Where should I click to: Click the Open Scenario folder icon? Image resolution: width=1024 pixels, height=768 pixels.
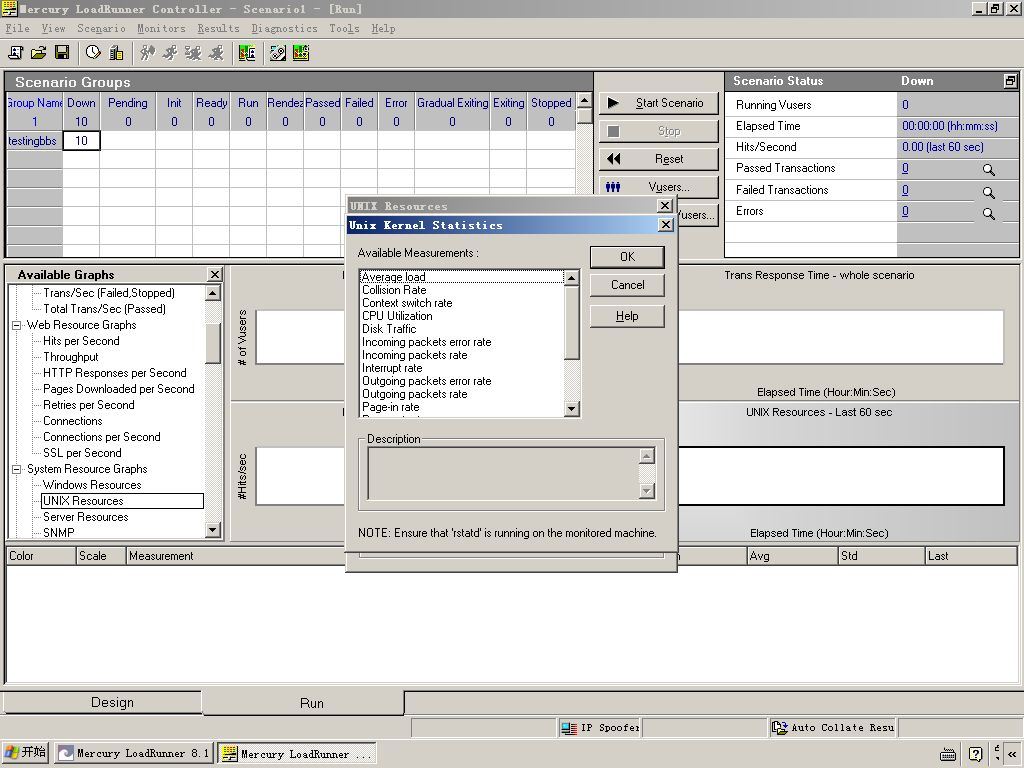coord(39,53)
